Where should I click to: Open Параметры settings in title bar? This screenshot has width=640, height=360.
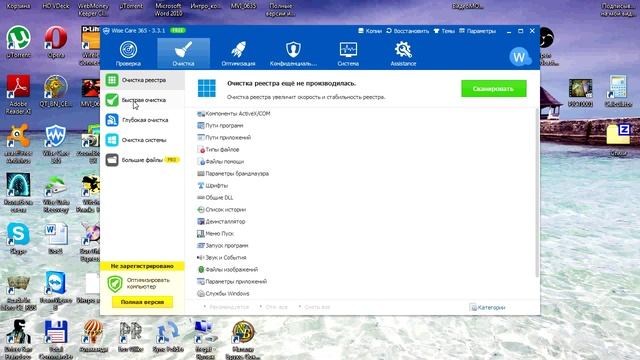tap(478, 31)
